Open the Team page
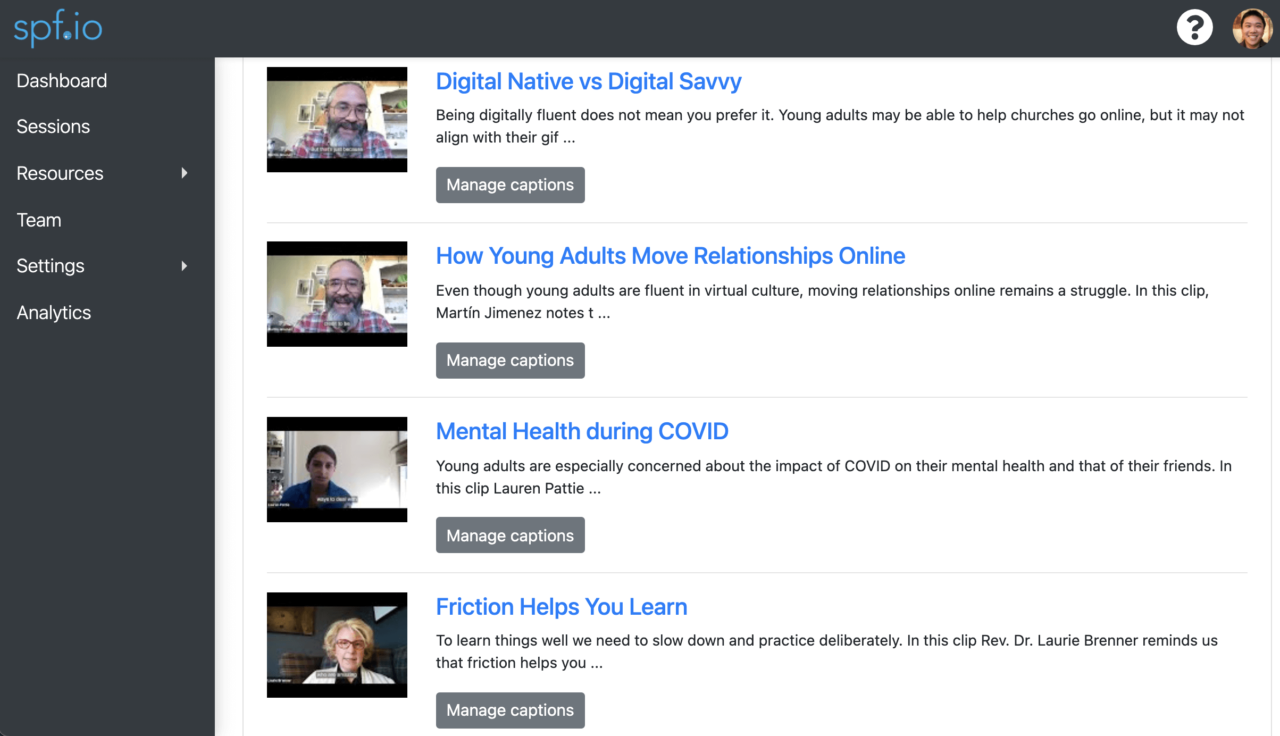This screenshot has height=736, width=1280. point(39,220)
